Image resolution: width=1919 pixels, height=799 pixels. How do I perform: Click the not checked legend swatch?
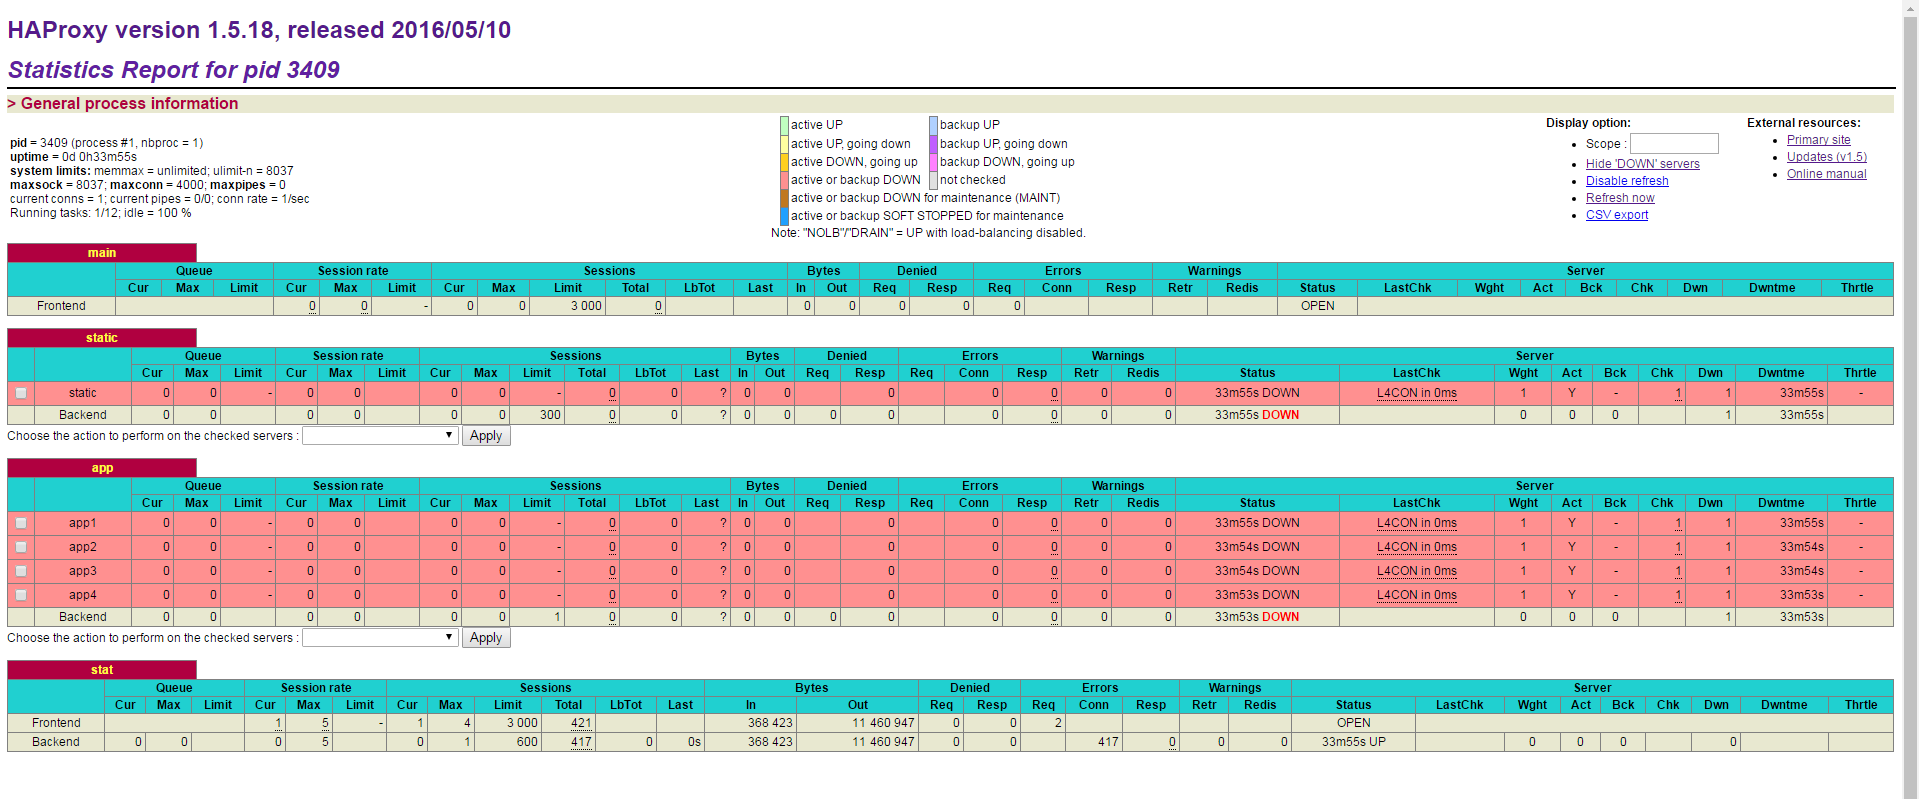point(933,180)
